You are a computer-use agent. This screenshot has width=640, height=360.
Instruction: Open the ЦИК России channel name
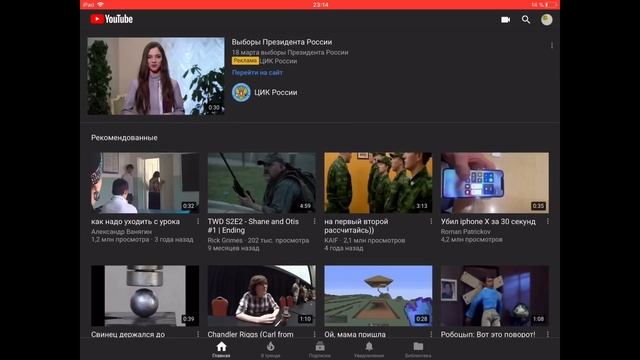276,93
